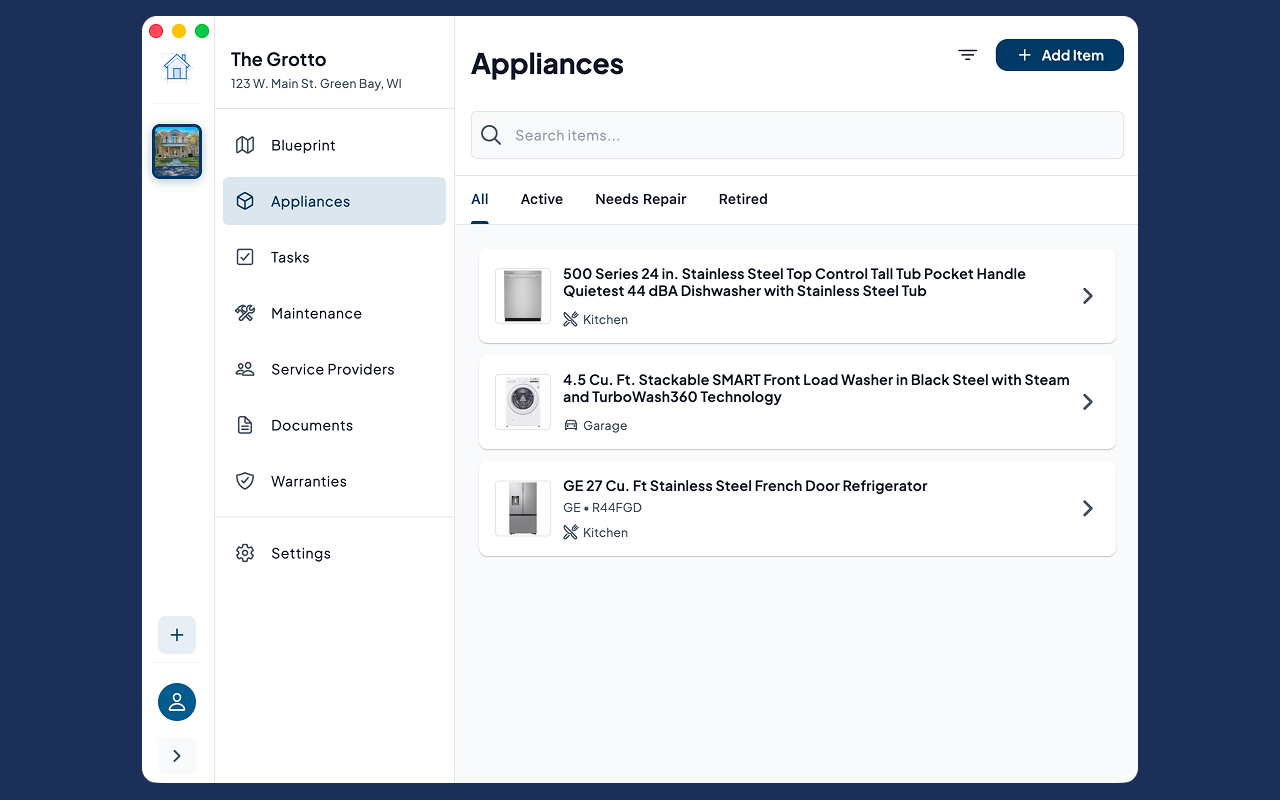The image size is (1280, 800).
Task: Click the Warranties shield icon
Action: pyautogui.click(x=245, y=481)
